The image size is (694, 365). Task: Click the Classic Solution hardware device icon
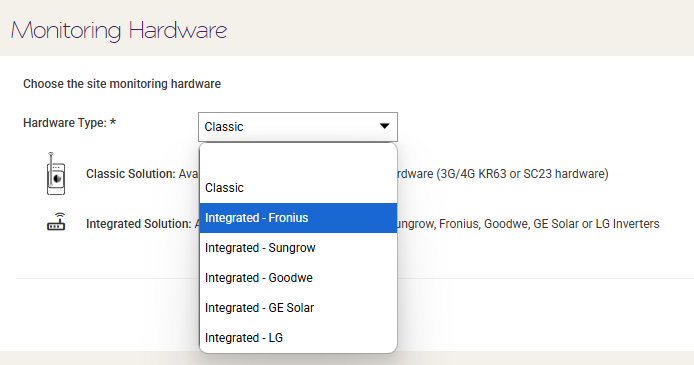[56, 174]
